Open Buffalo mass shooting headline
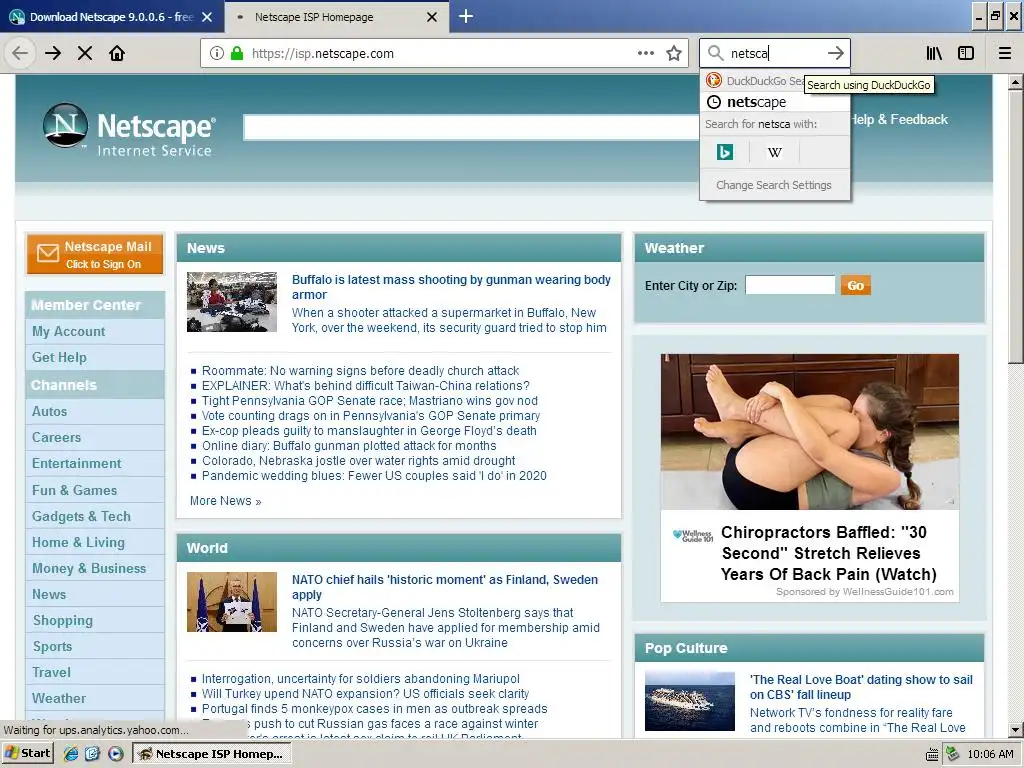Image resolution: width=1024 pixels, height=768 pixels. tap(451, 287)
